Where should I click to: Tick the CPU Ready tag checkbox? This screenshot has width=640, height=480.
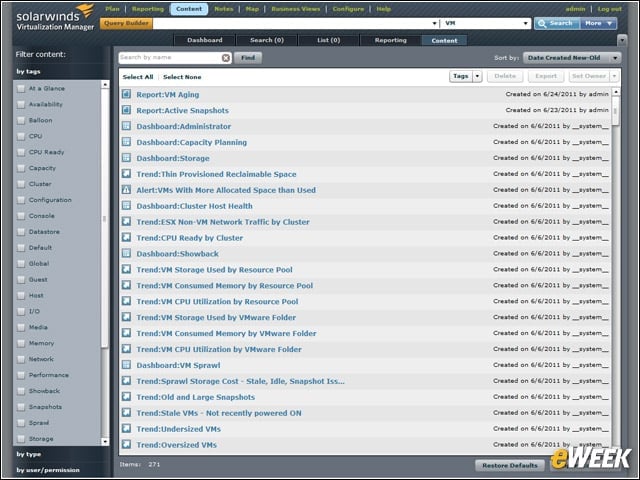click(21, 152)
